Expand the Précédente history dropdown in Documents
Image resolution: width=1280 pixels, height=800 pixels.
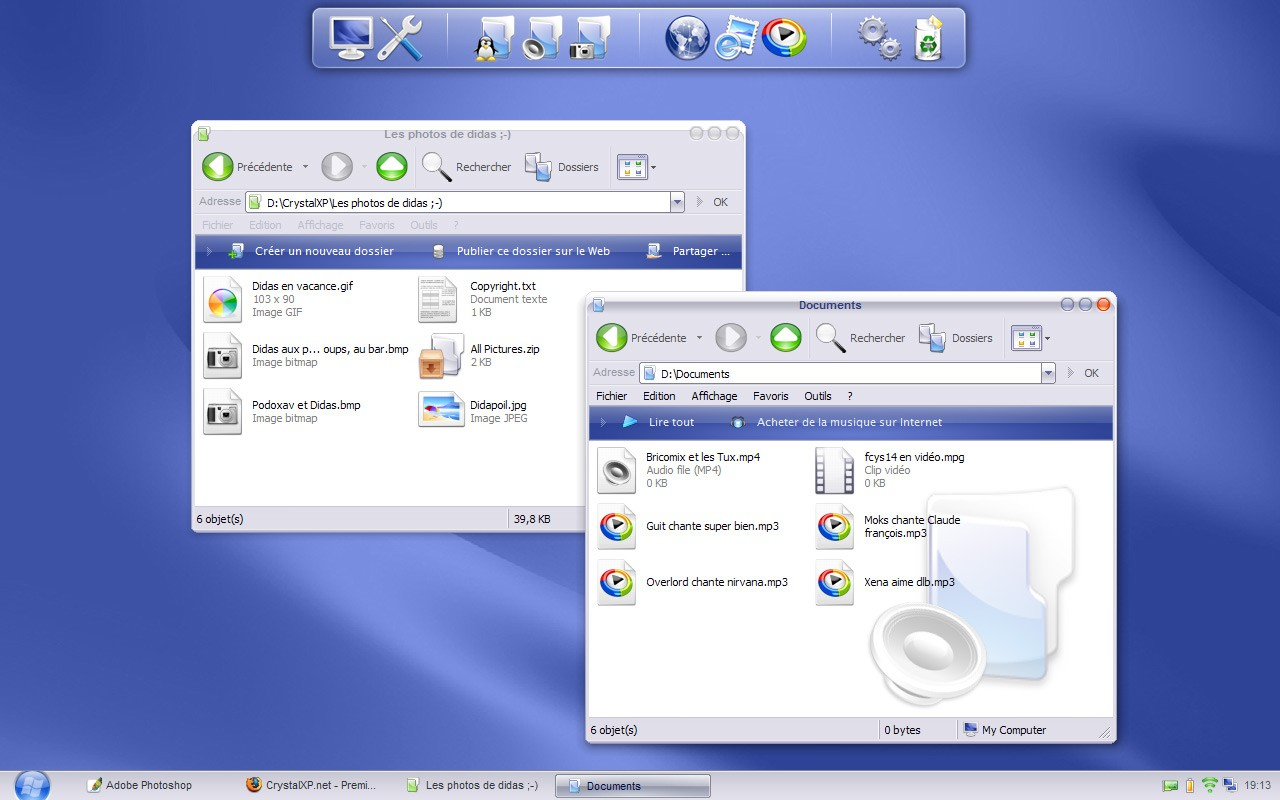[x=699, y=338]
